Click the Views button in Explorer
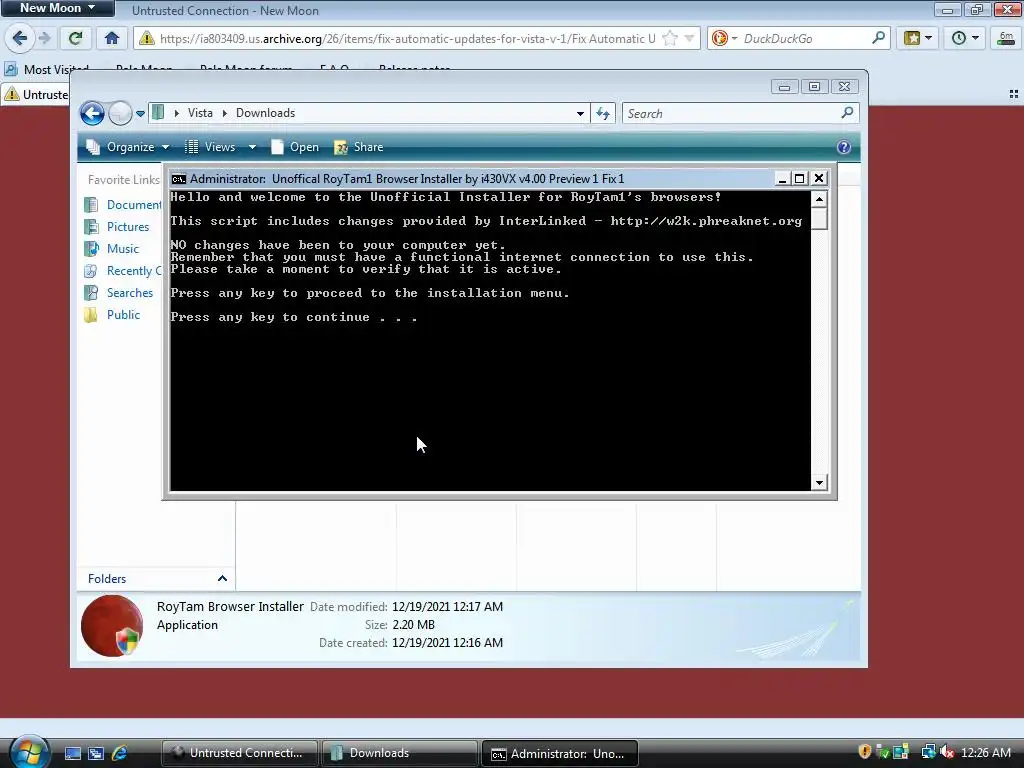The width and height of the screenshot is (1024, 768). tap(210, 147)
